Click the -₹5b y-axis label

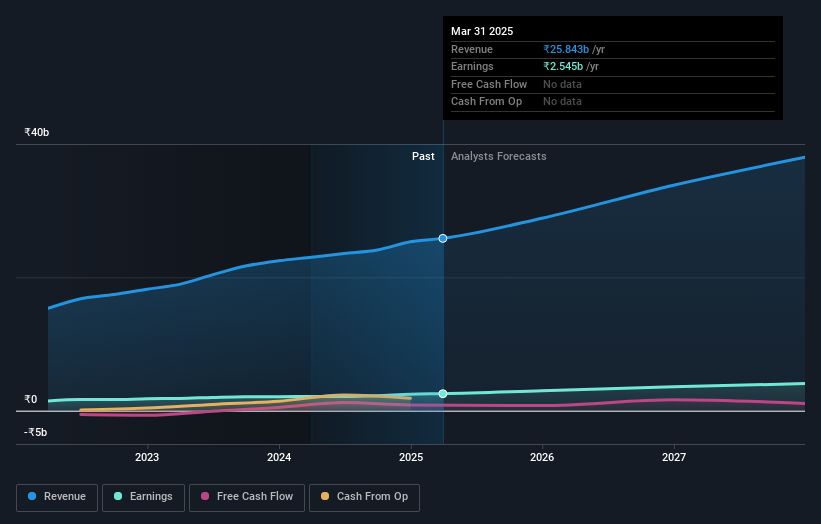coord(36,432)
